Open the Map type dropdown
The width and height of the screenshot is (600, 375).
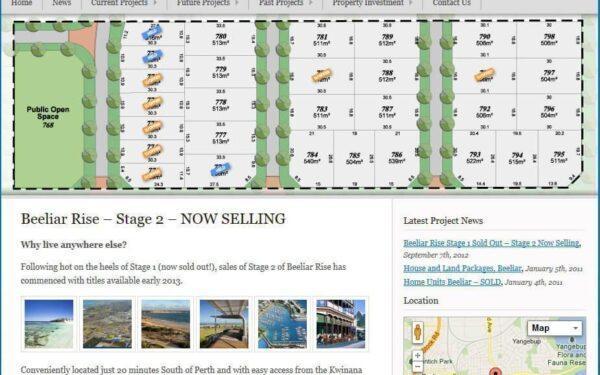tap(554, 328)
